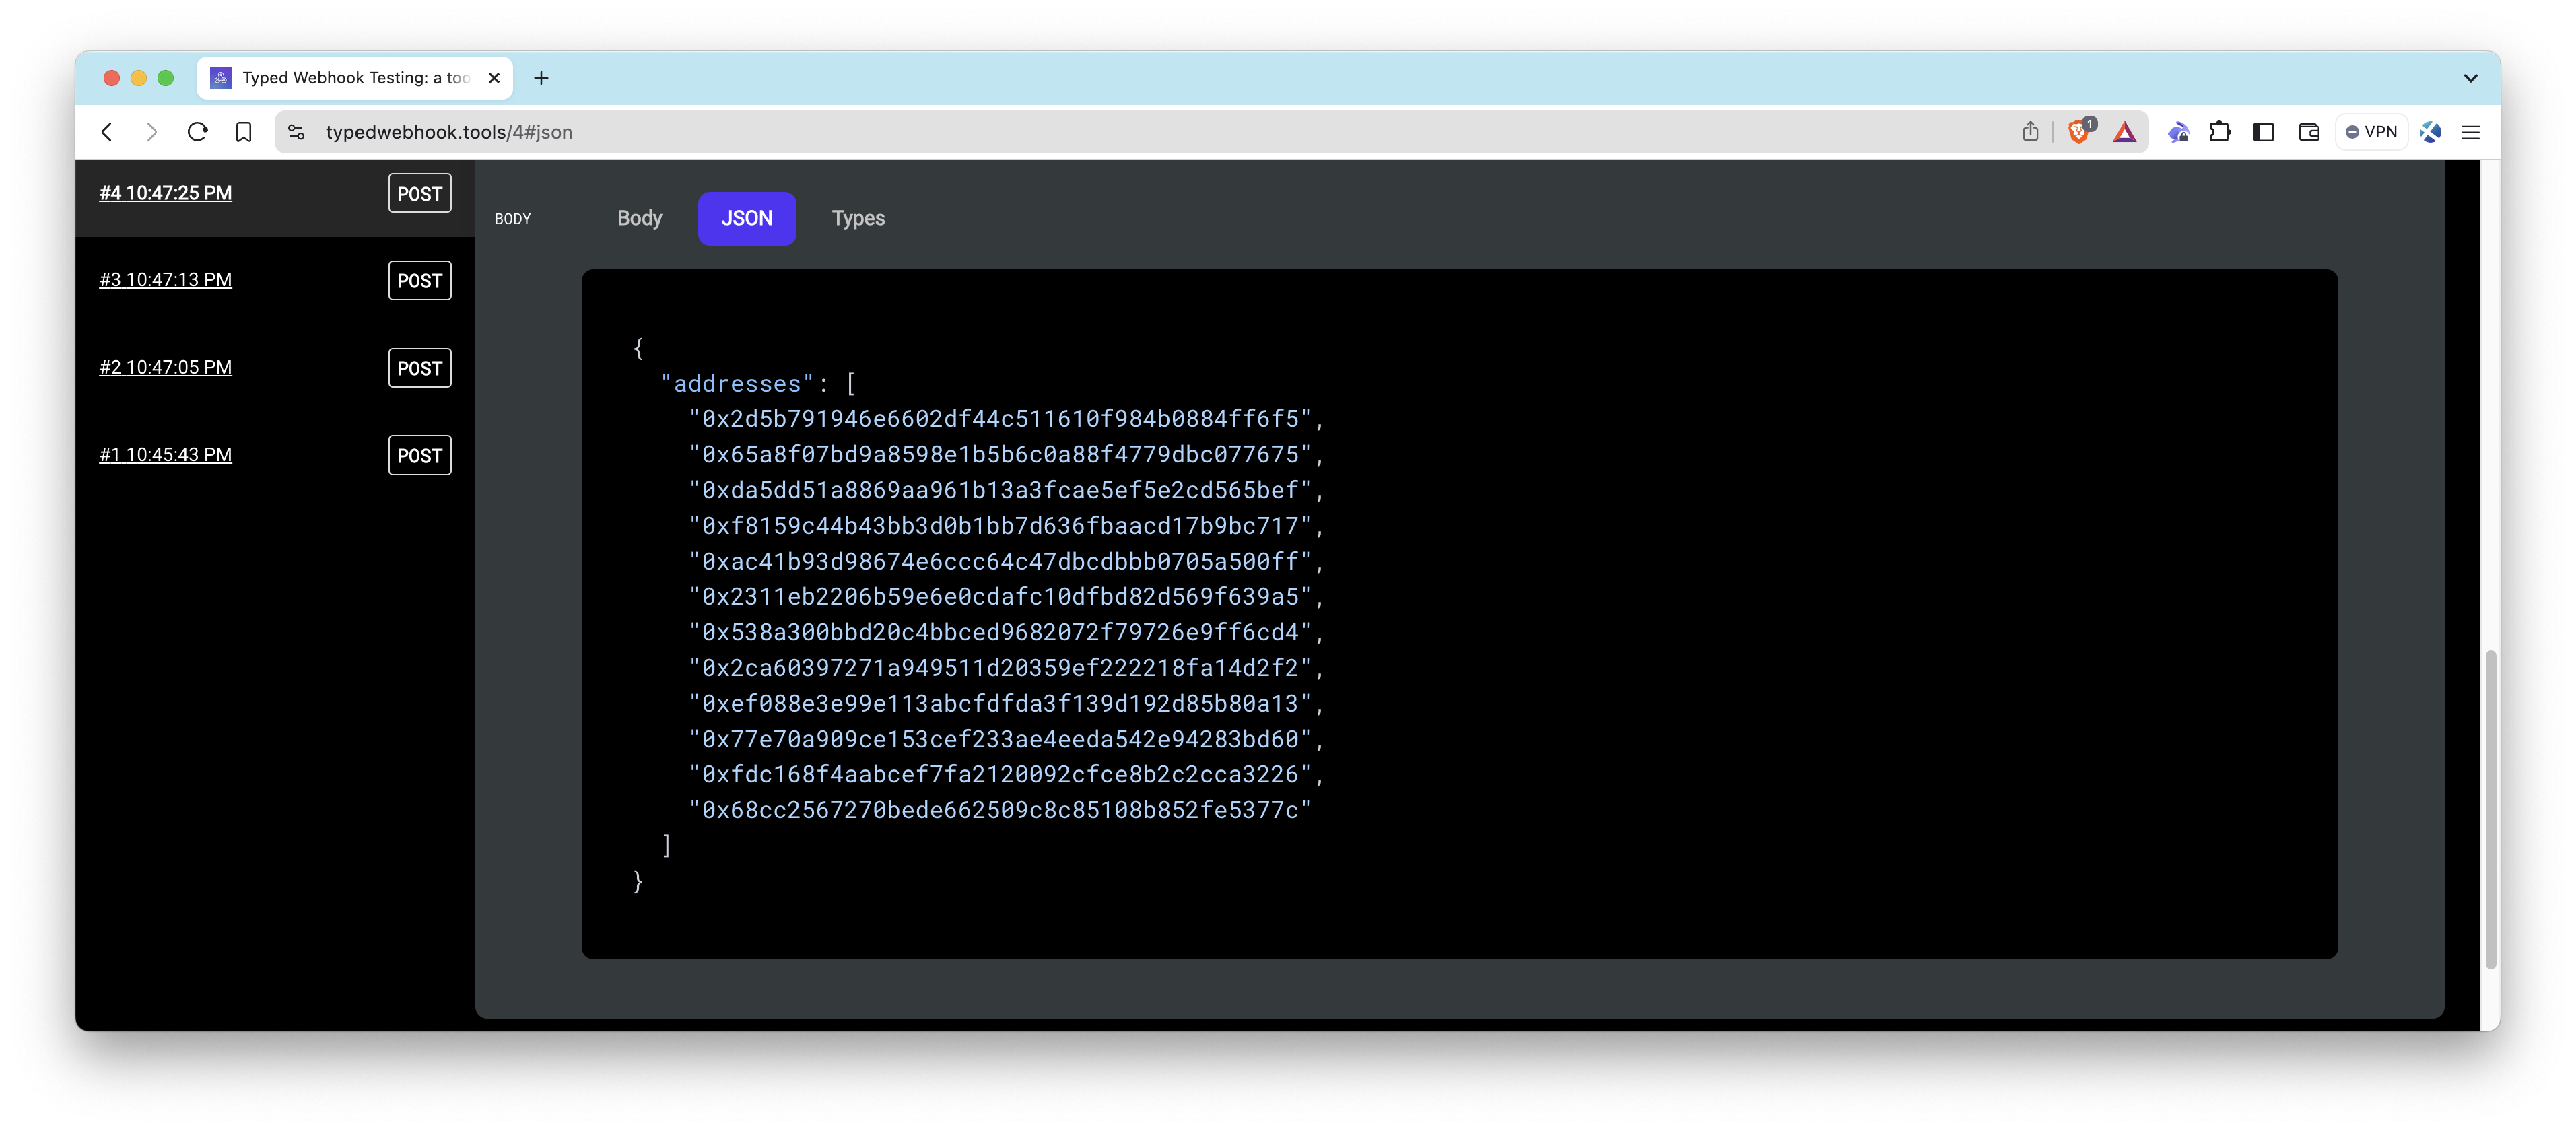Screen dimensions: 2576x1131
Task: Close the Typed Webhook Testing tab
Action: pyautogui.click(x=494, y=78)
